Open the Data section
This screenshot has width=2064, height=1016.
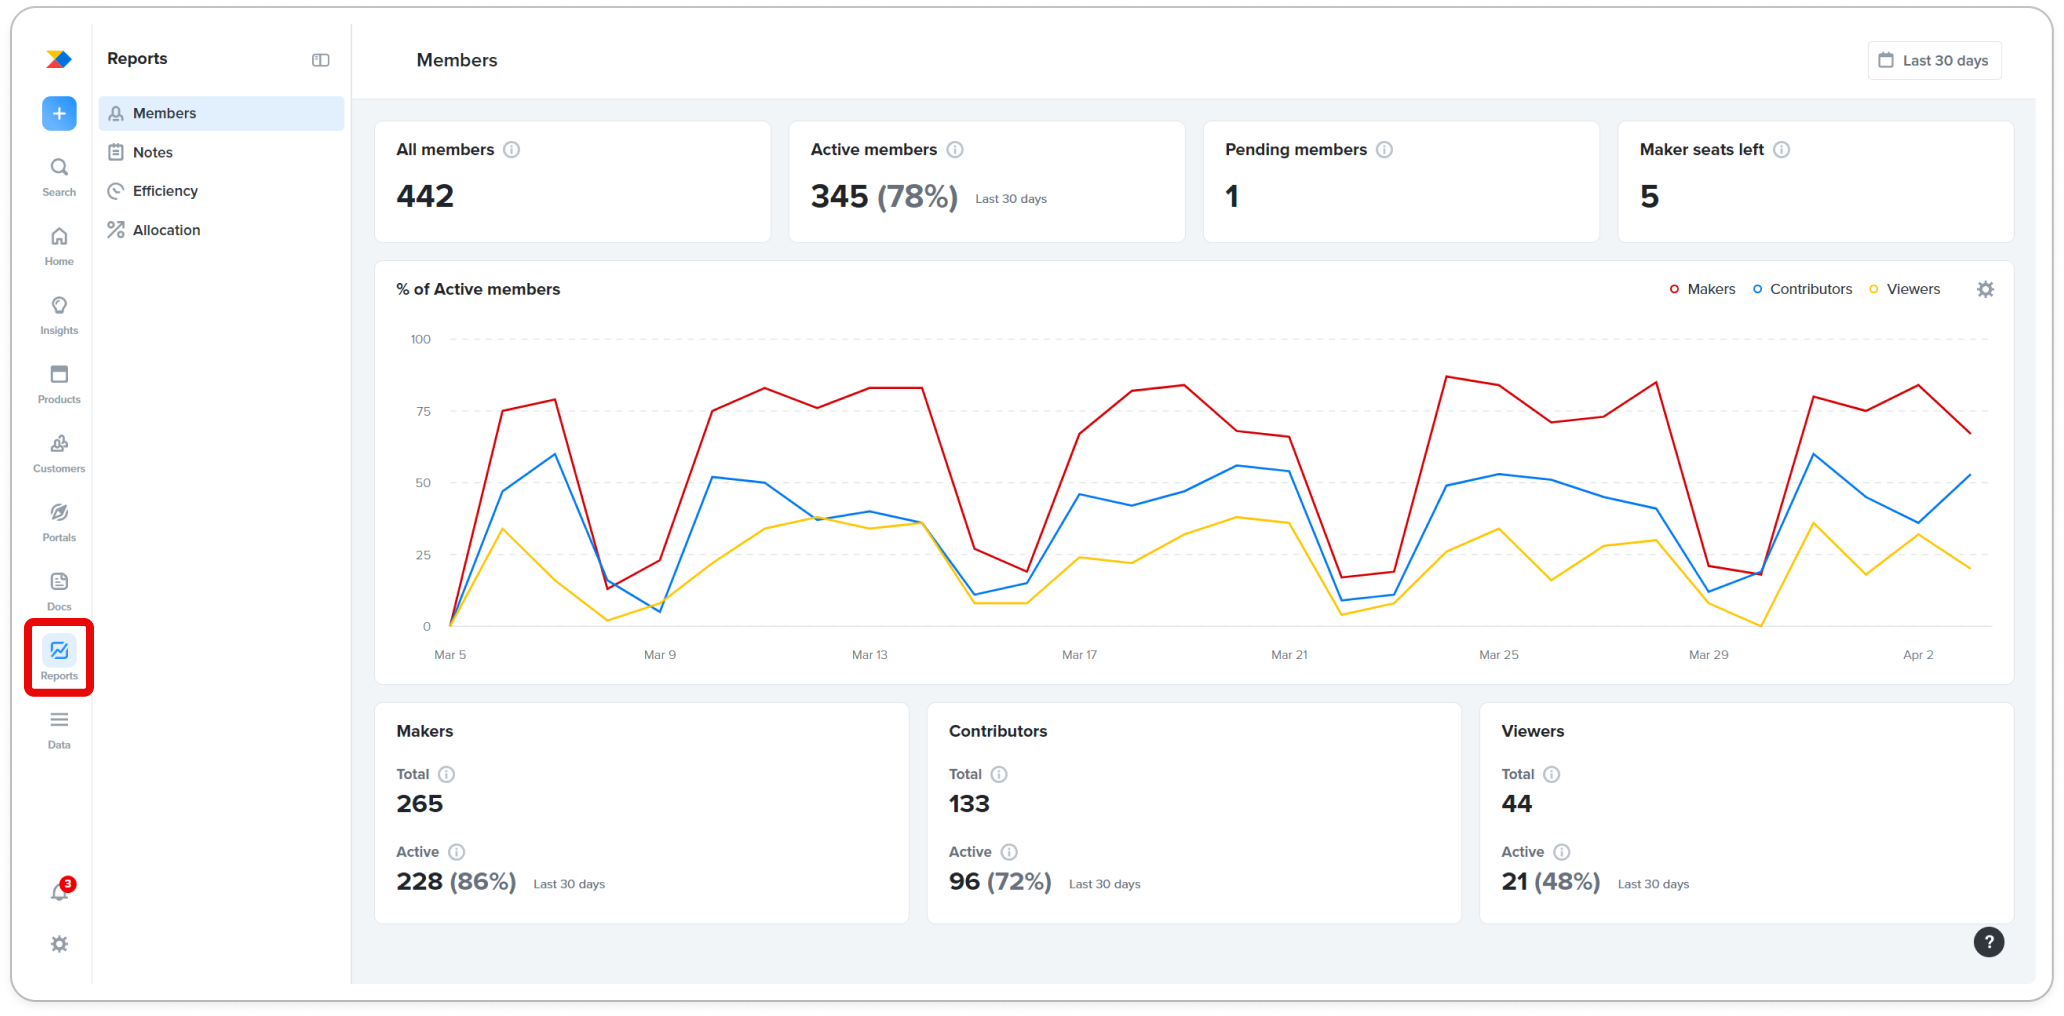pyautogui.click(x=59, y=729)
